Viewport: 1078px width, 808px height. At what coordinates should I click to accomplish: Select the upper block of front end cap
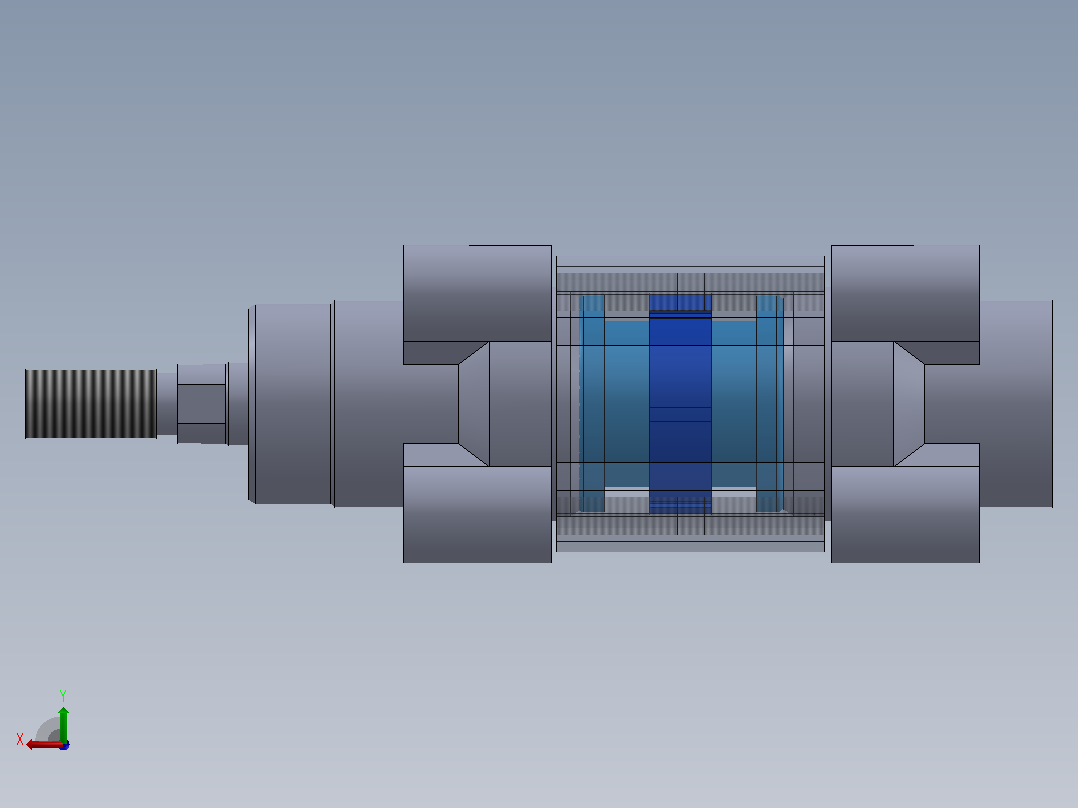(x=477, y=293)
